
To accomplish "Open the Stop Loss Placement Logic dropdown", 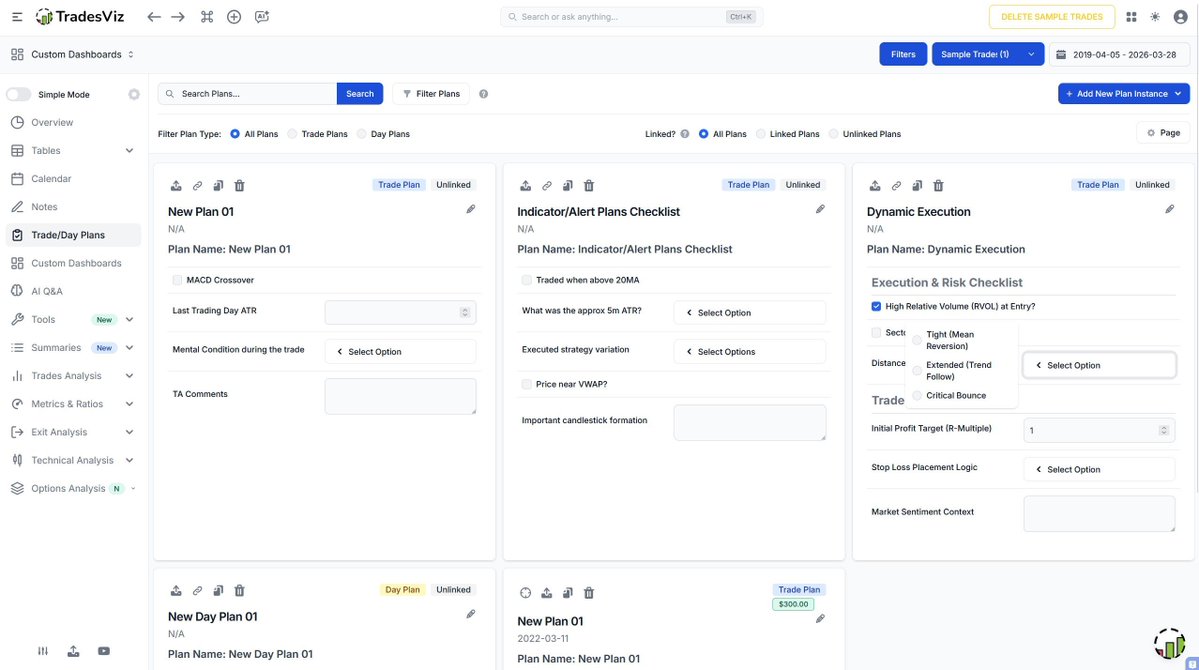I will click(1099, 470).
